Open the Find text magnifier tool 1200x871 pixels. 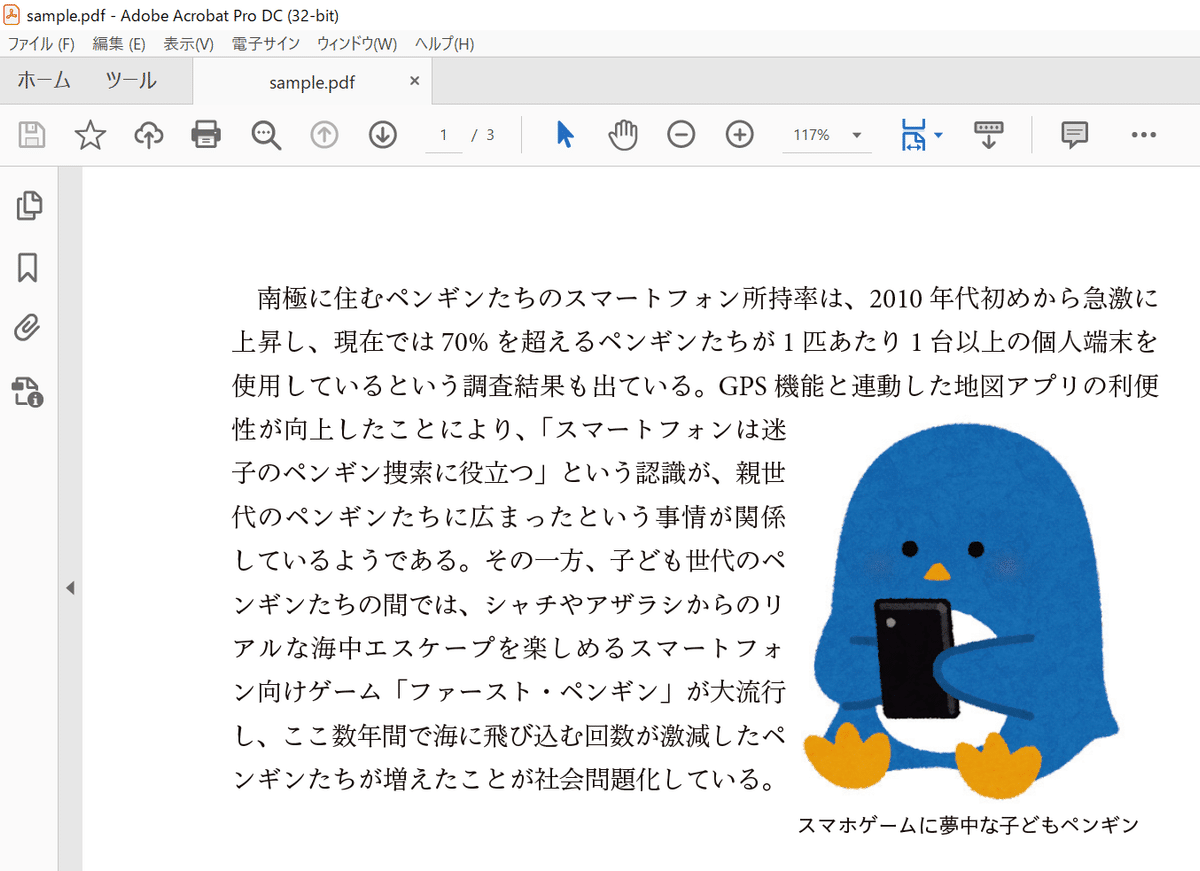point(266,135)
